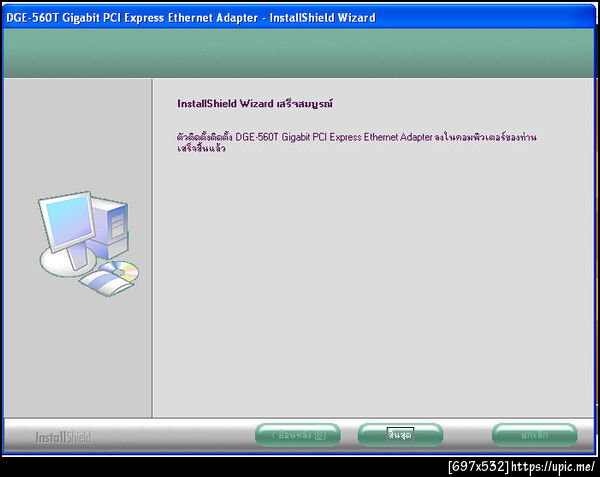This screenshot has height=477, width=600.
Task: Click the สิ้นสุด (Finish) button
Action: pos(400,435)
